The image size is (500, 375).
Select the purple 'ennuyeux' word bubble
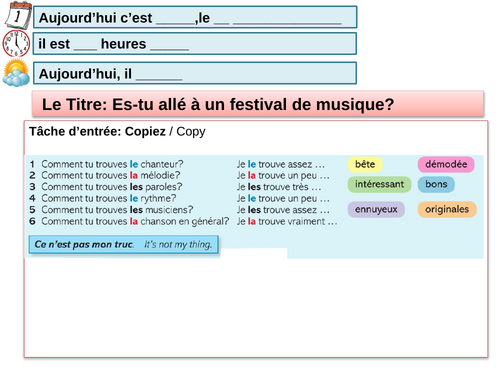[376, 210]
